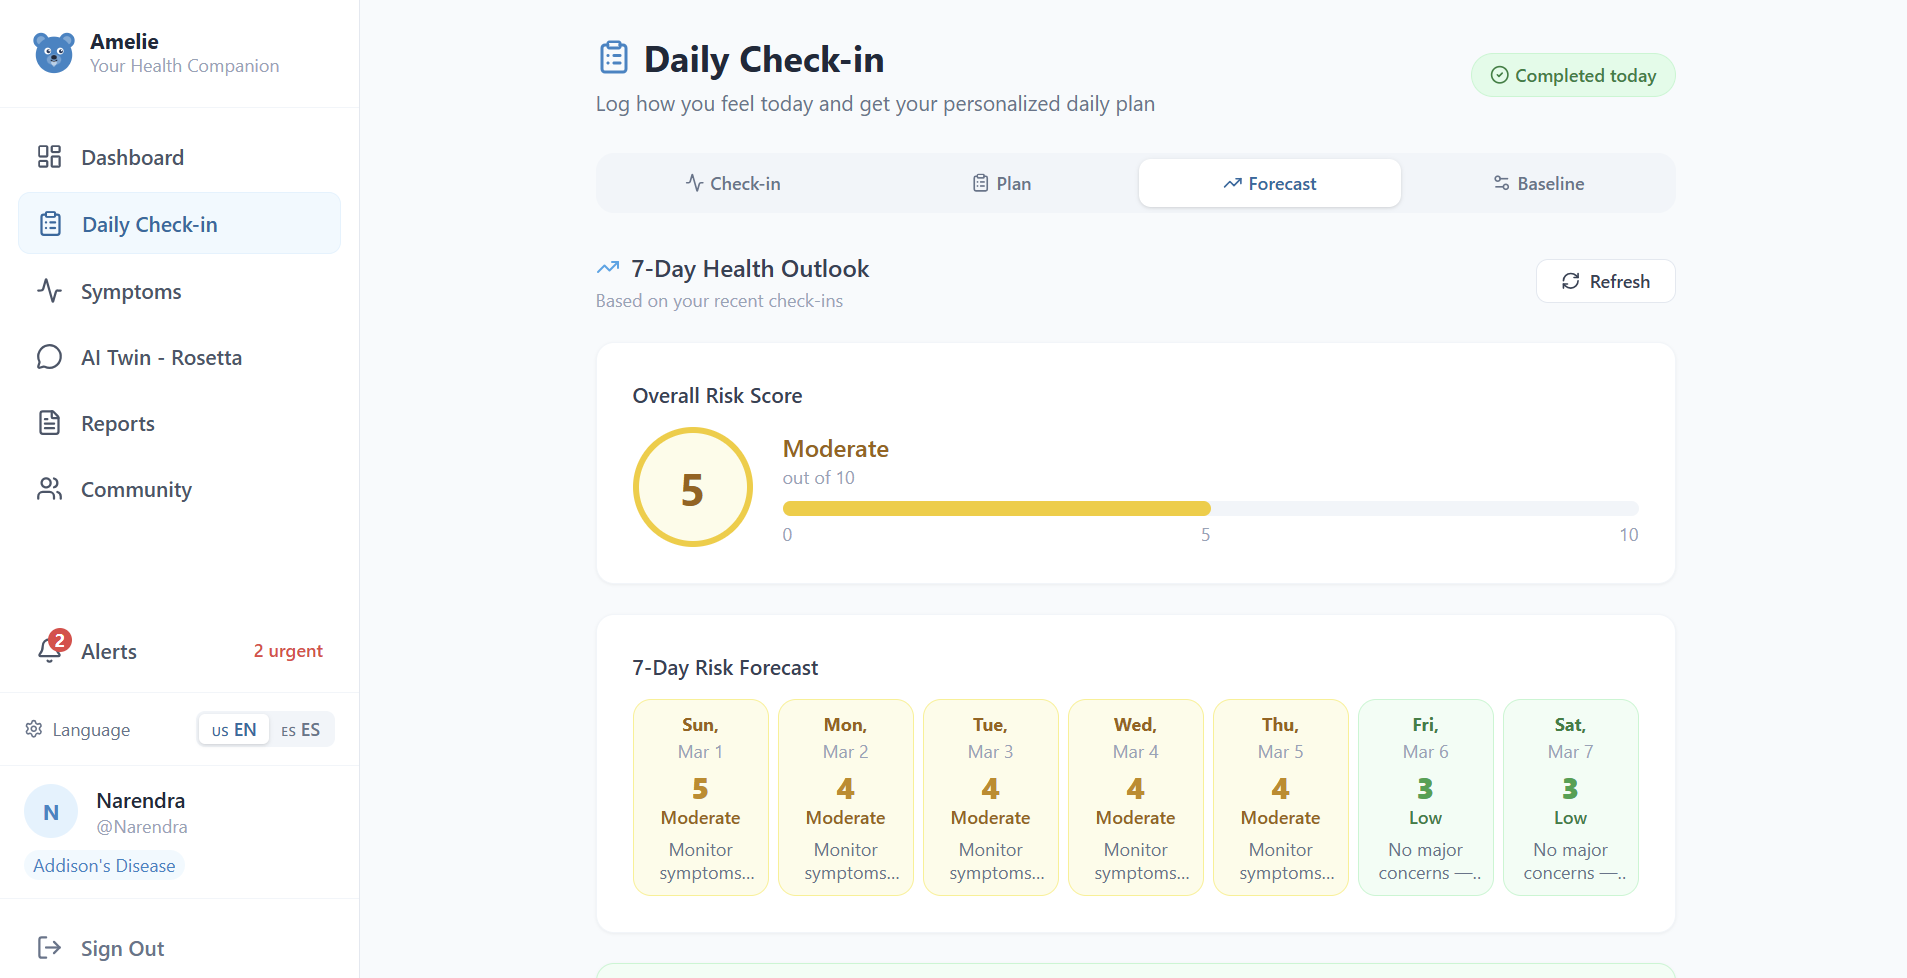
Task: Click the language settings gear icon
Action: (x=34, y=729)
